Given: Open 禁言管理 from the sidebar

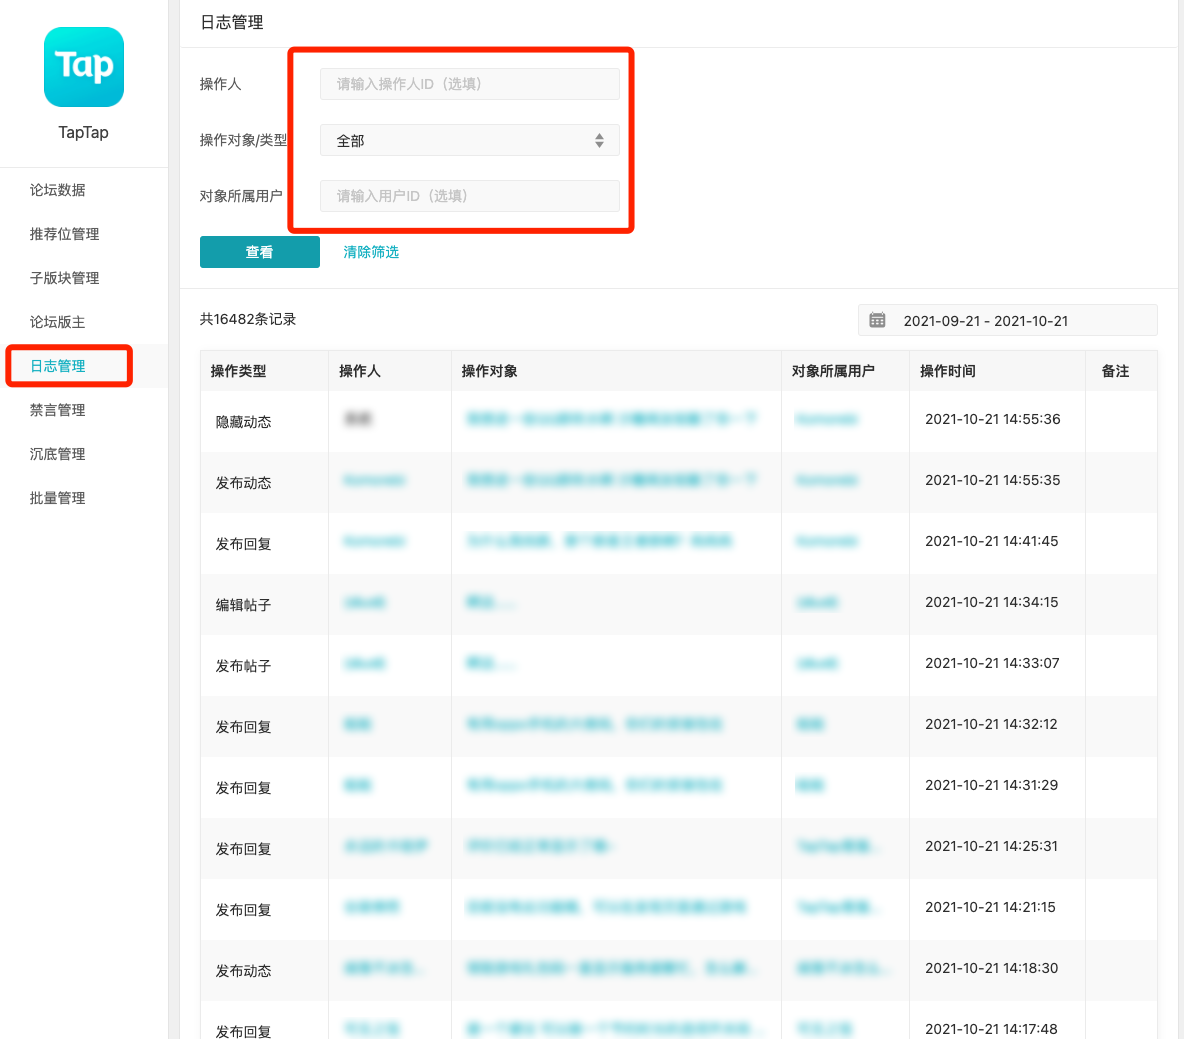Looking at the screenshot, I should 57,410.
